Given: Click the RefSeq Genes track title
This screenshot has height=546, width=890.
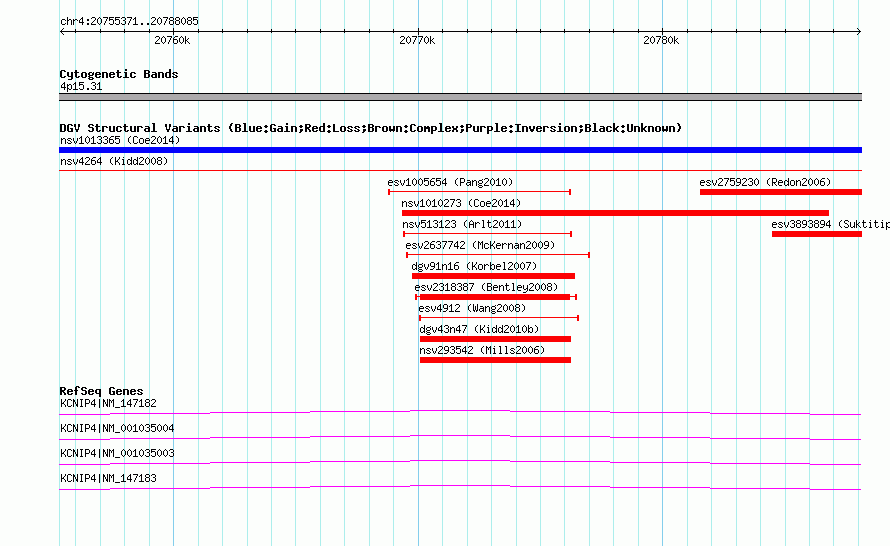Looking at the screenshot, I should (102, 391).
